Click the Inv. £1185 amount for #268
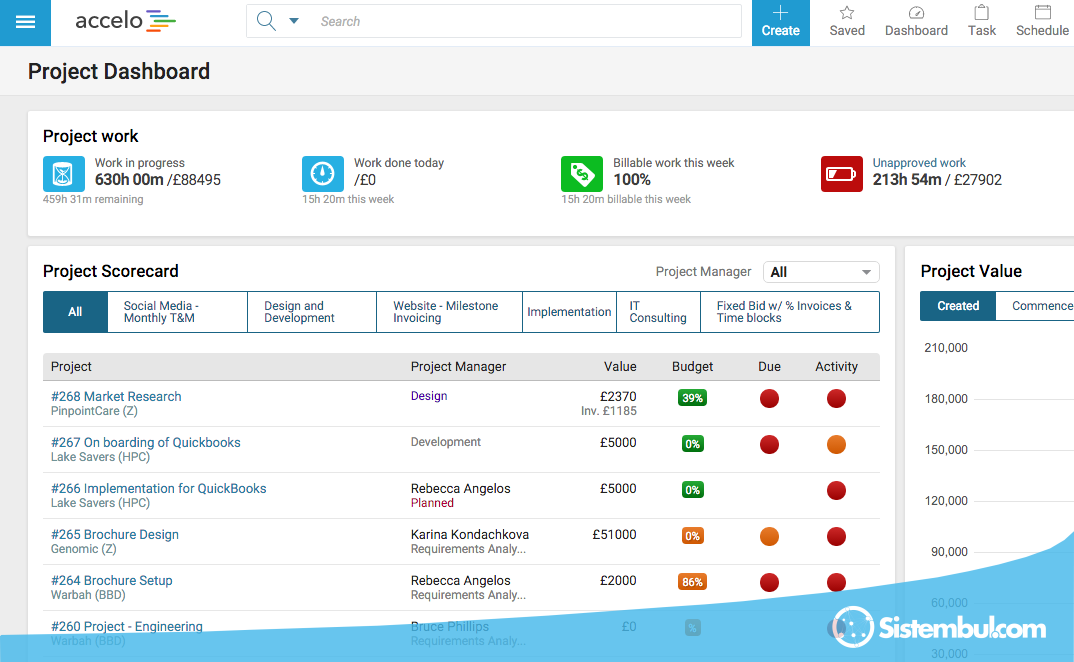 pyautogui.click(x=609, y=411)
